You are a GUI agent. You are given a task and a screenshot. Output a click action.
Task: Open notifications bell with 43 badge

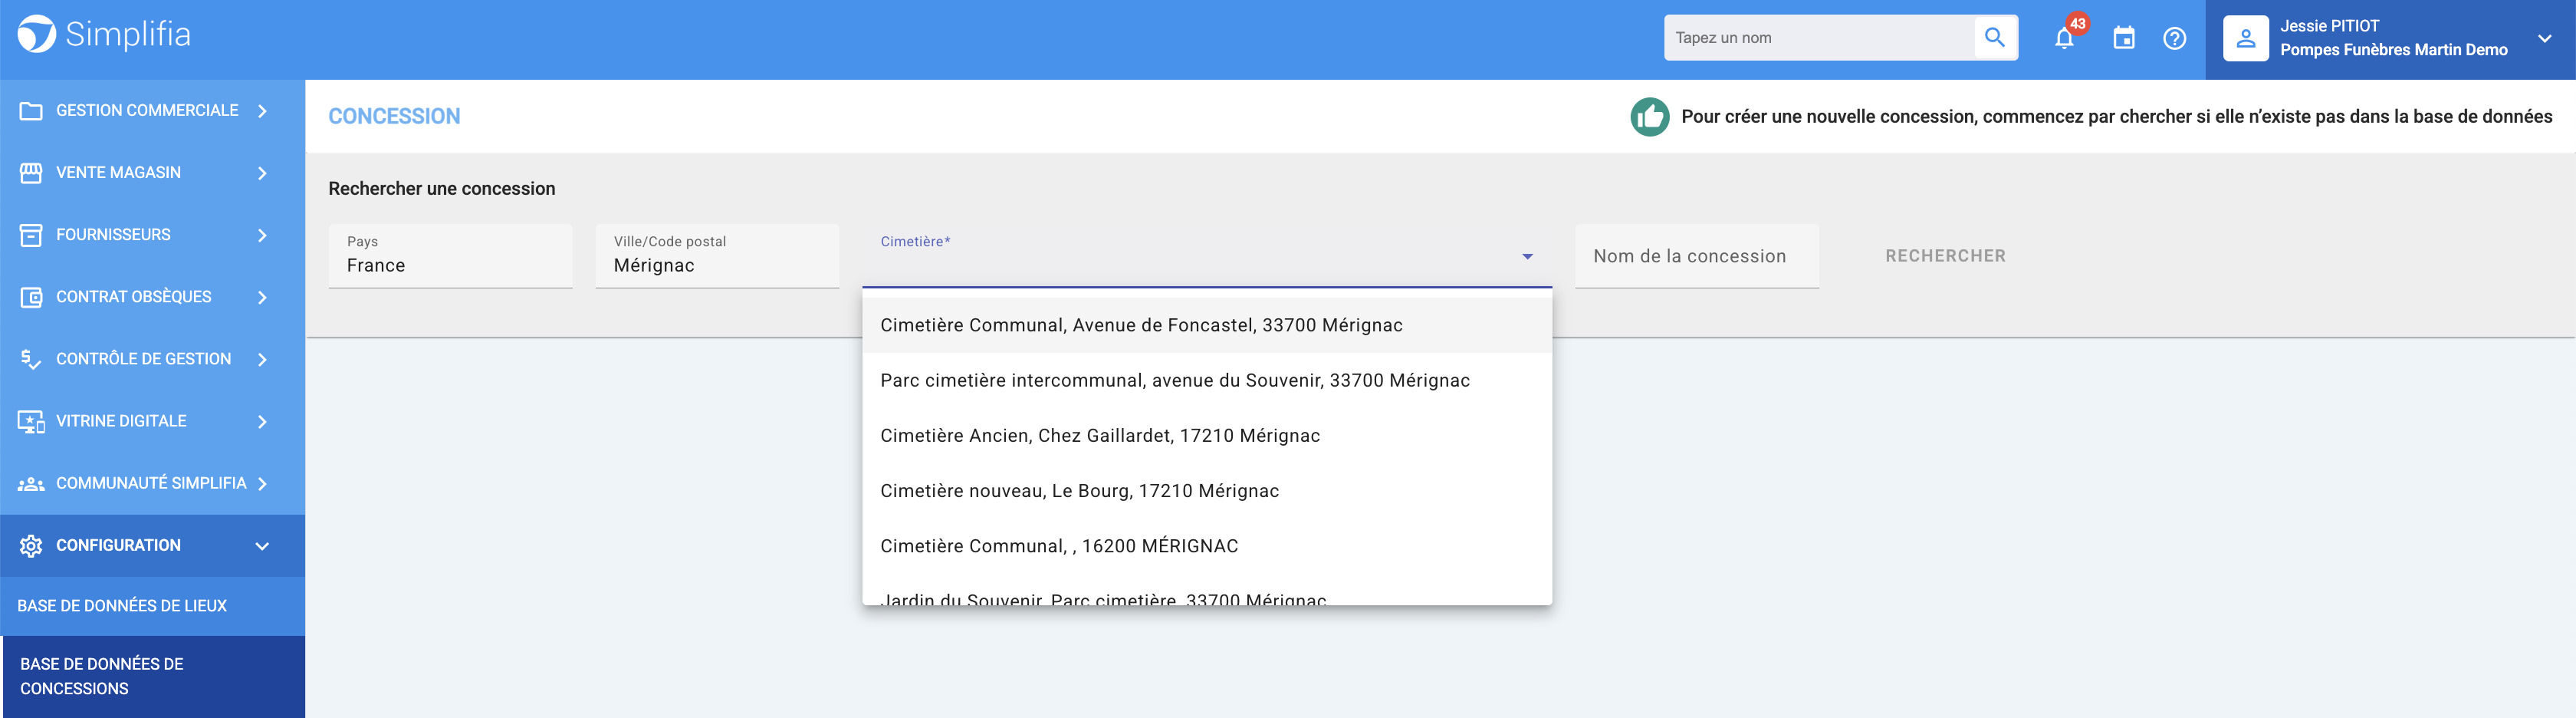(2064, 38)
